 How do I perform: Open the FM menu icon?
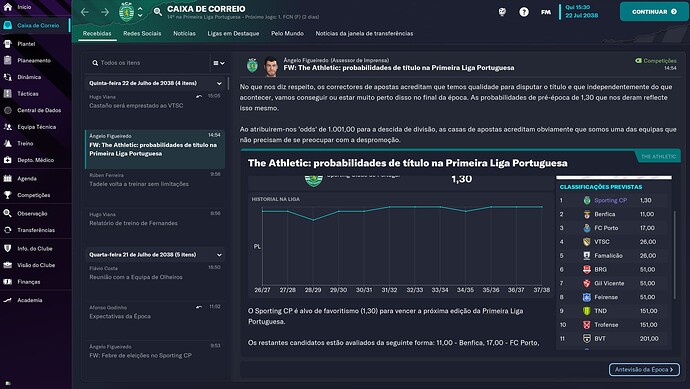(546, 12)
